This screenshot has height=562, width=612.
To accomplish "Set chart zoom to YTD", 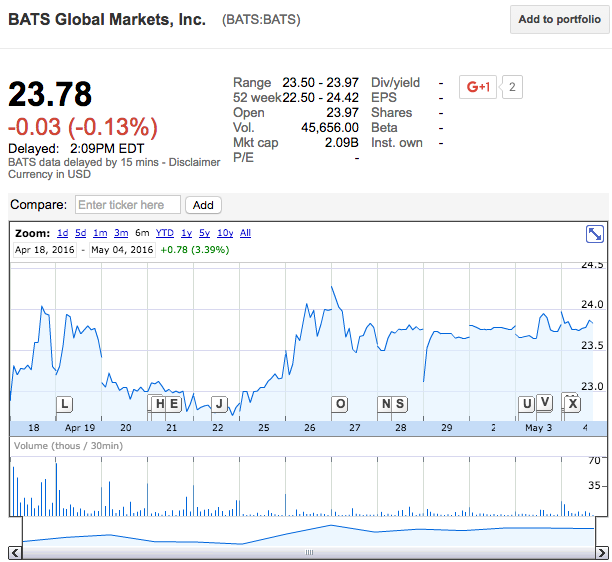I will click(165, 233).
